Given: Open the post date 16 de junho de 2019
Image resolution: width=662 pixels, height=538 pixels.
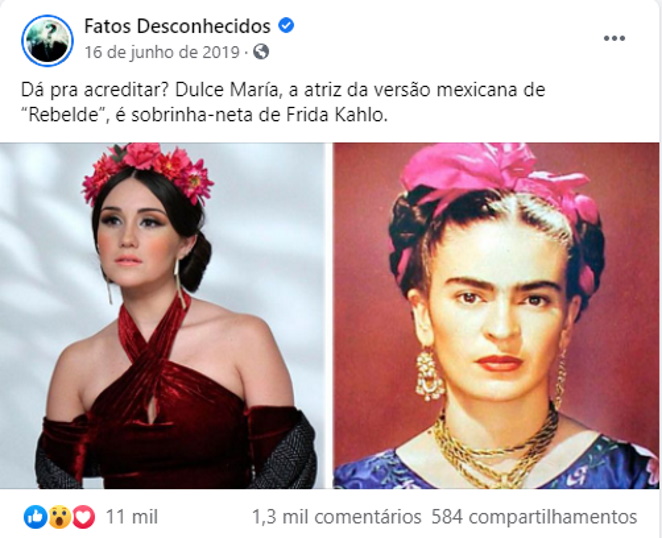Looking at the screenshot, I should (162, 52).
